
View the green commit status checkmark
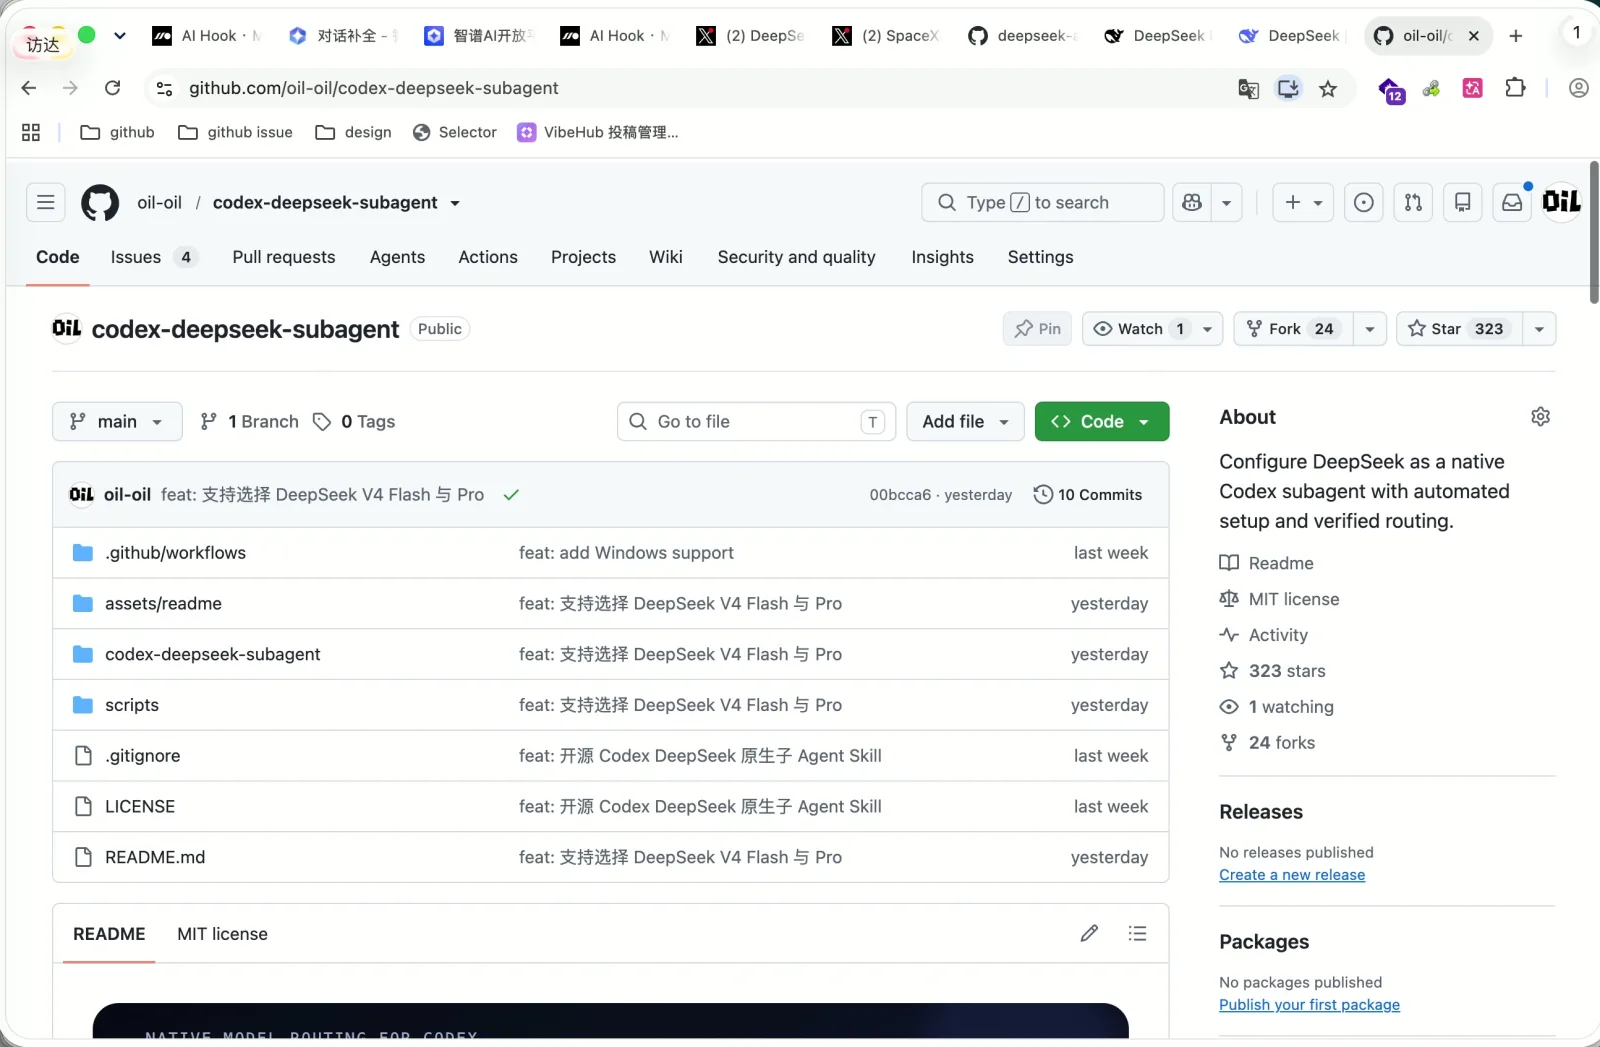point(511,495)
